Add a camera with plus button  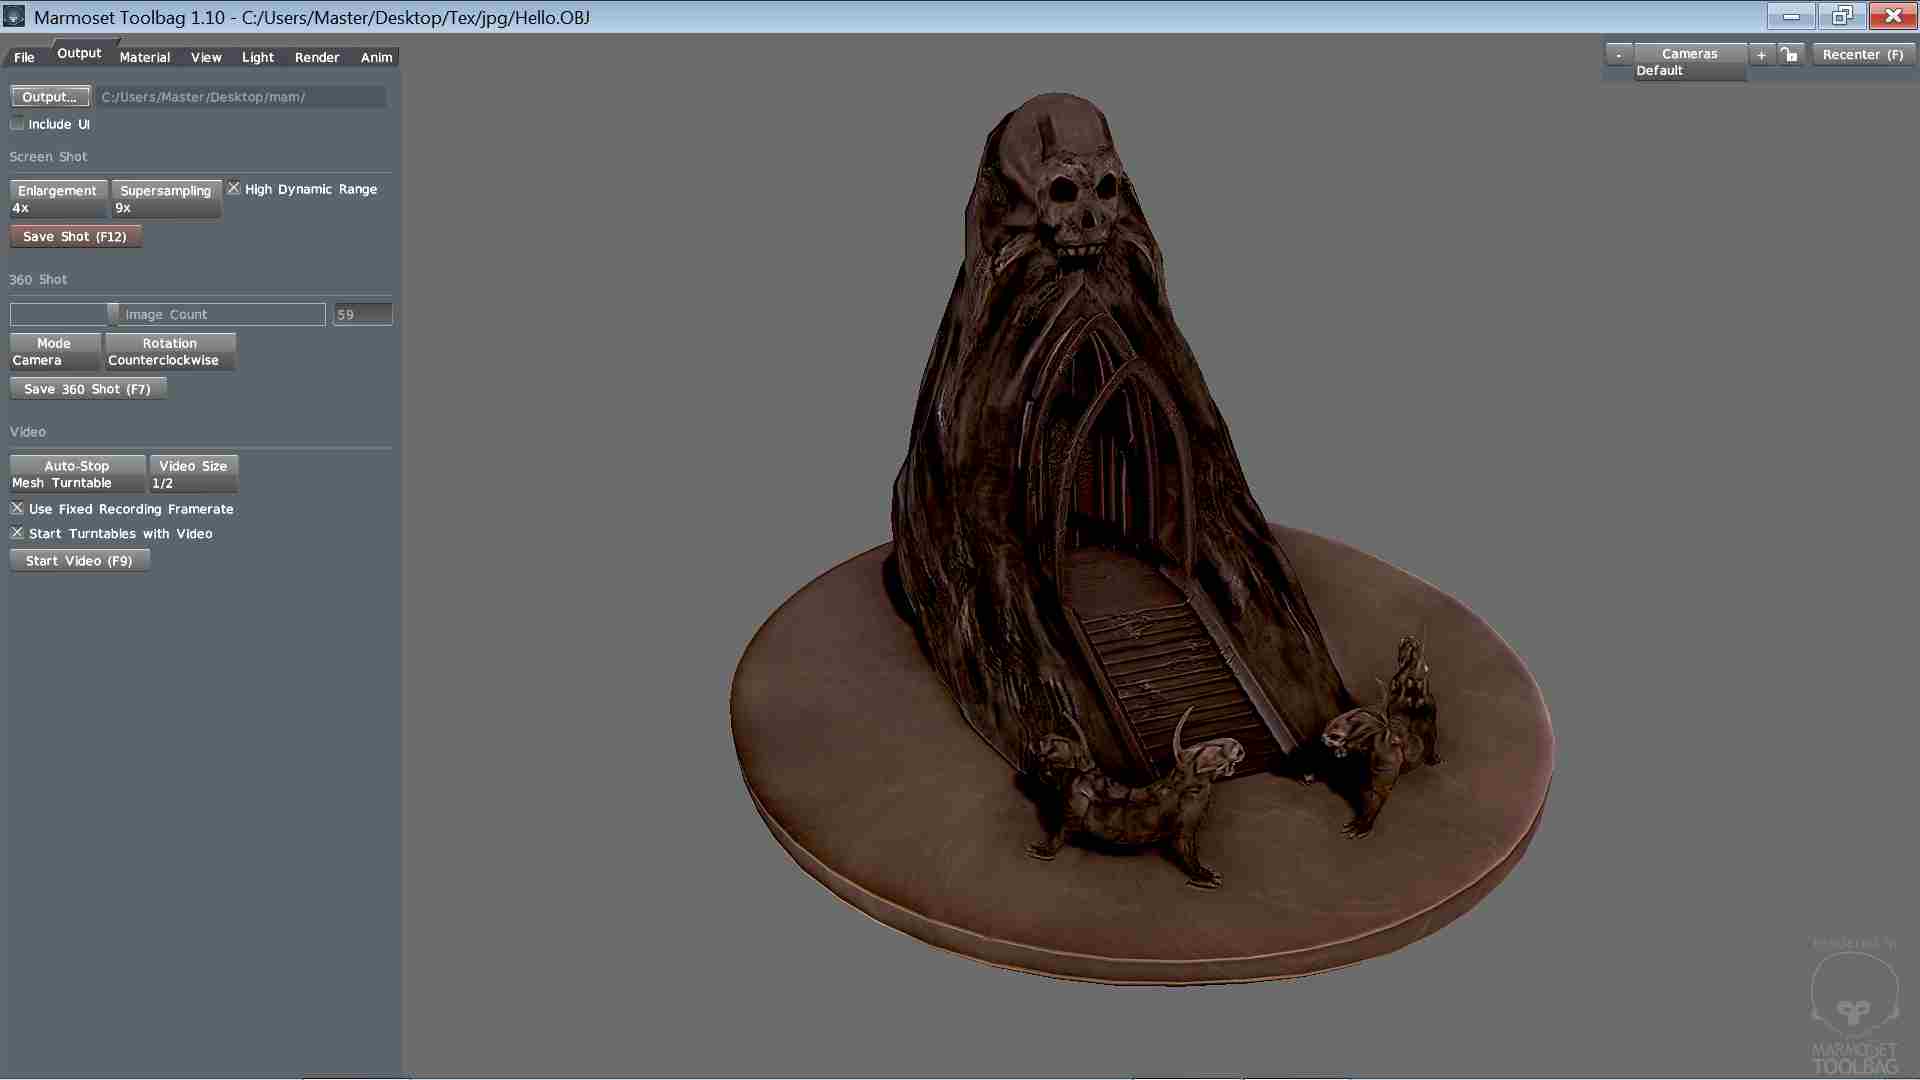pos(1761,55)
